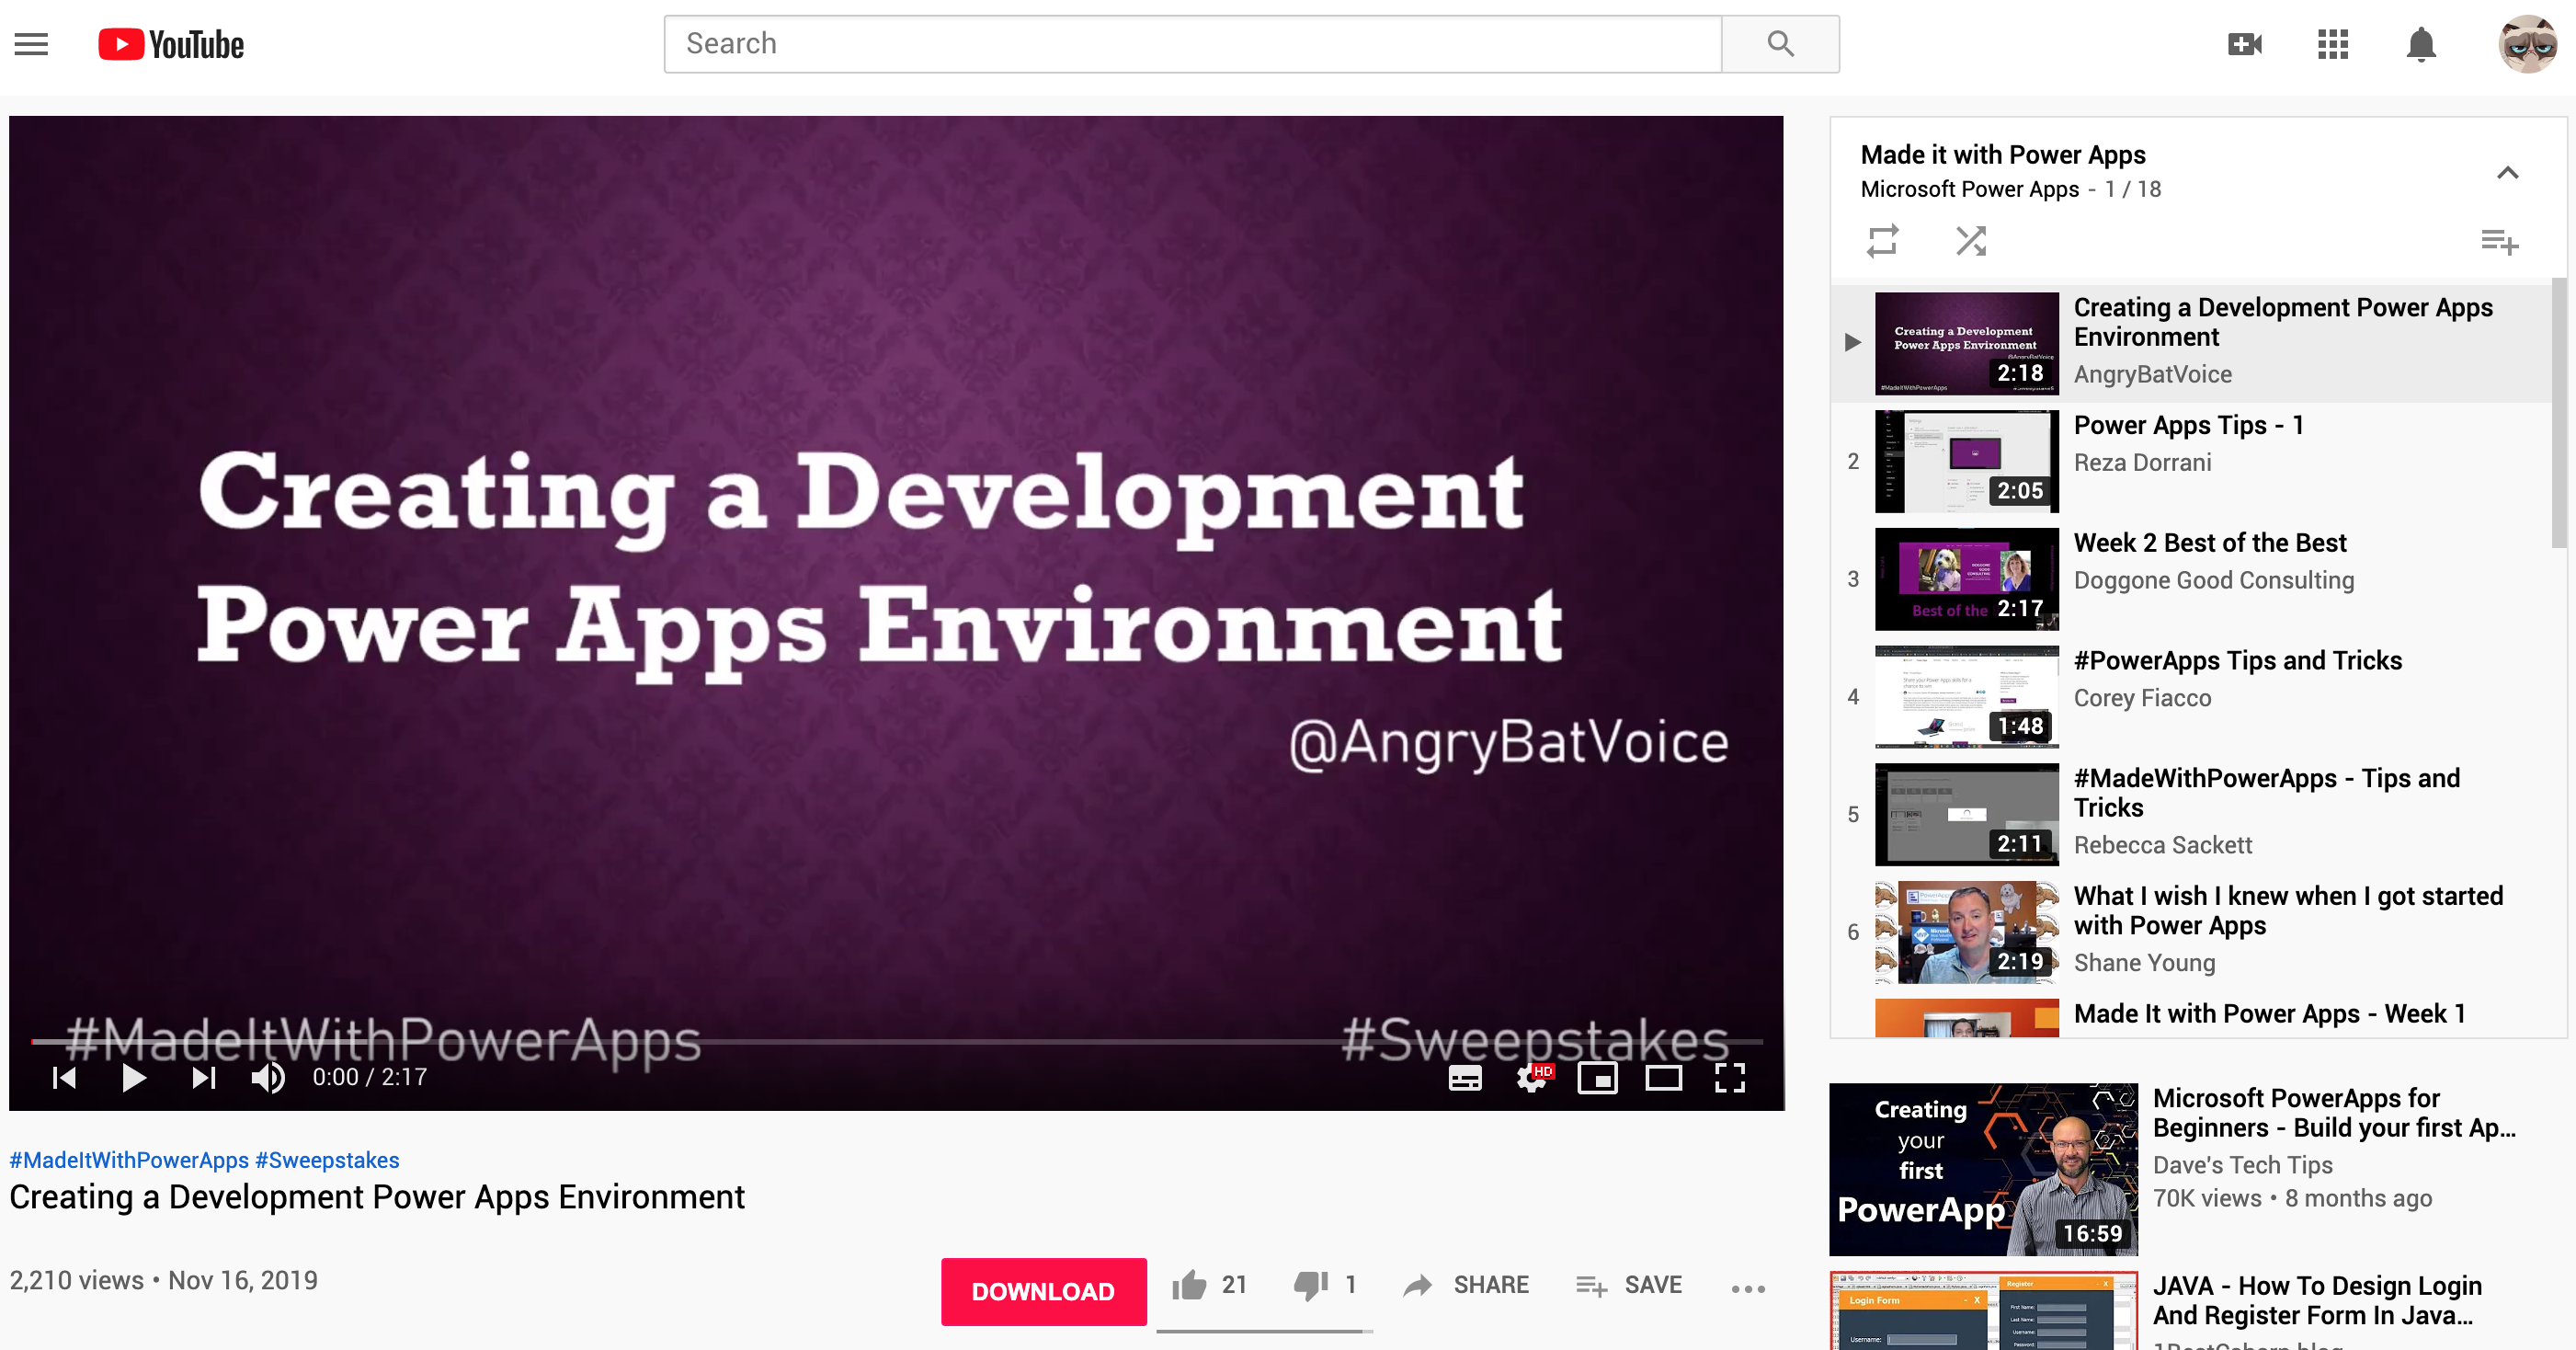Skip to next video in player

(x=203, y=1077)
